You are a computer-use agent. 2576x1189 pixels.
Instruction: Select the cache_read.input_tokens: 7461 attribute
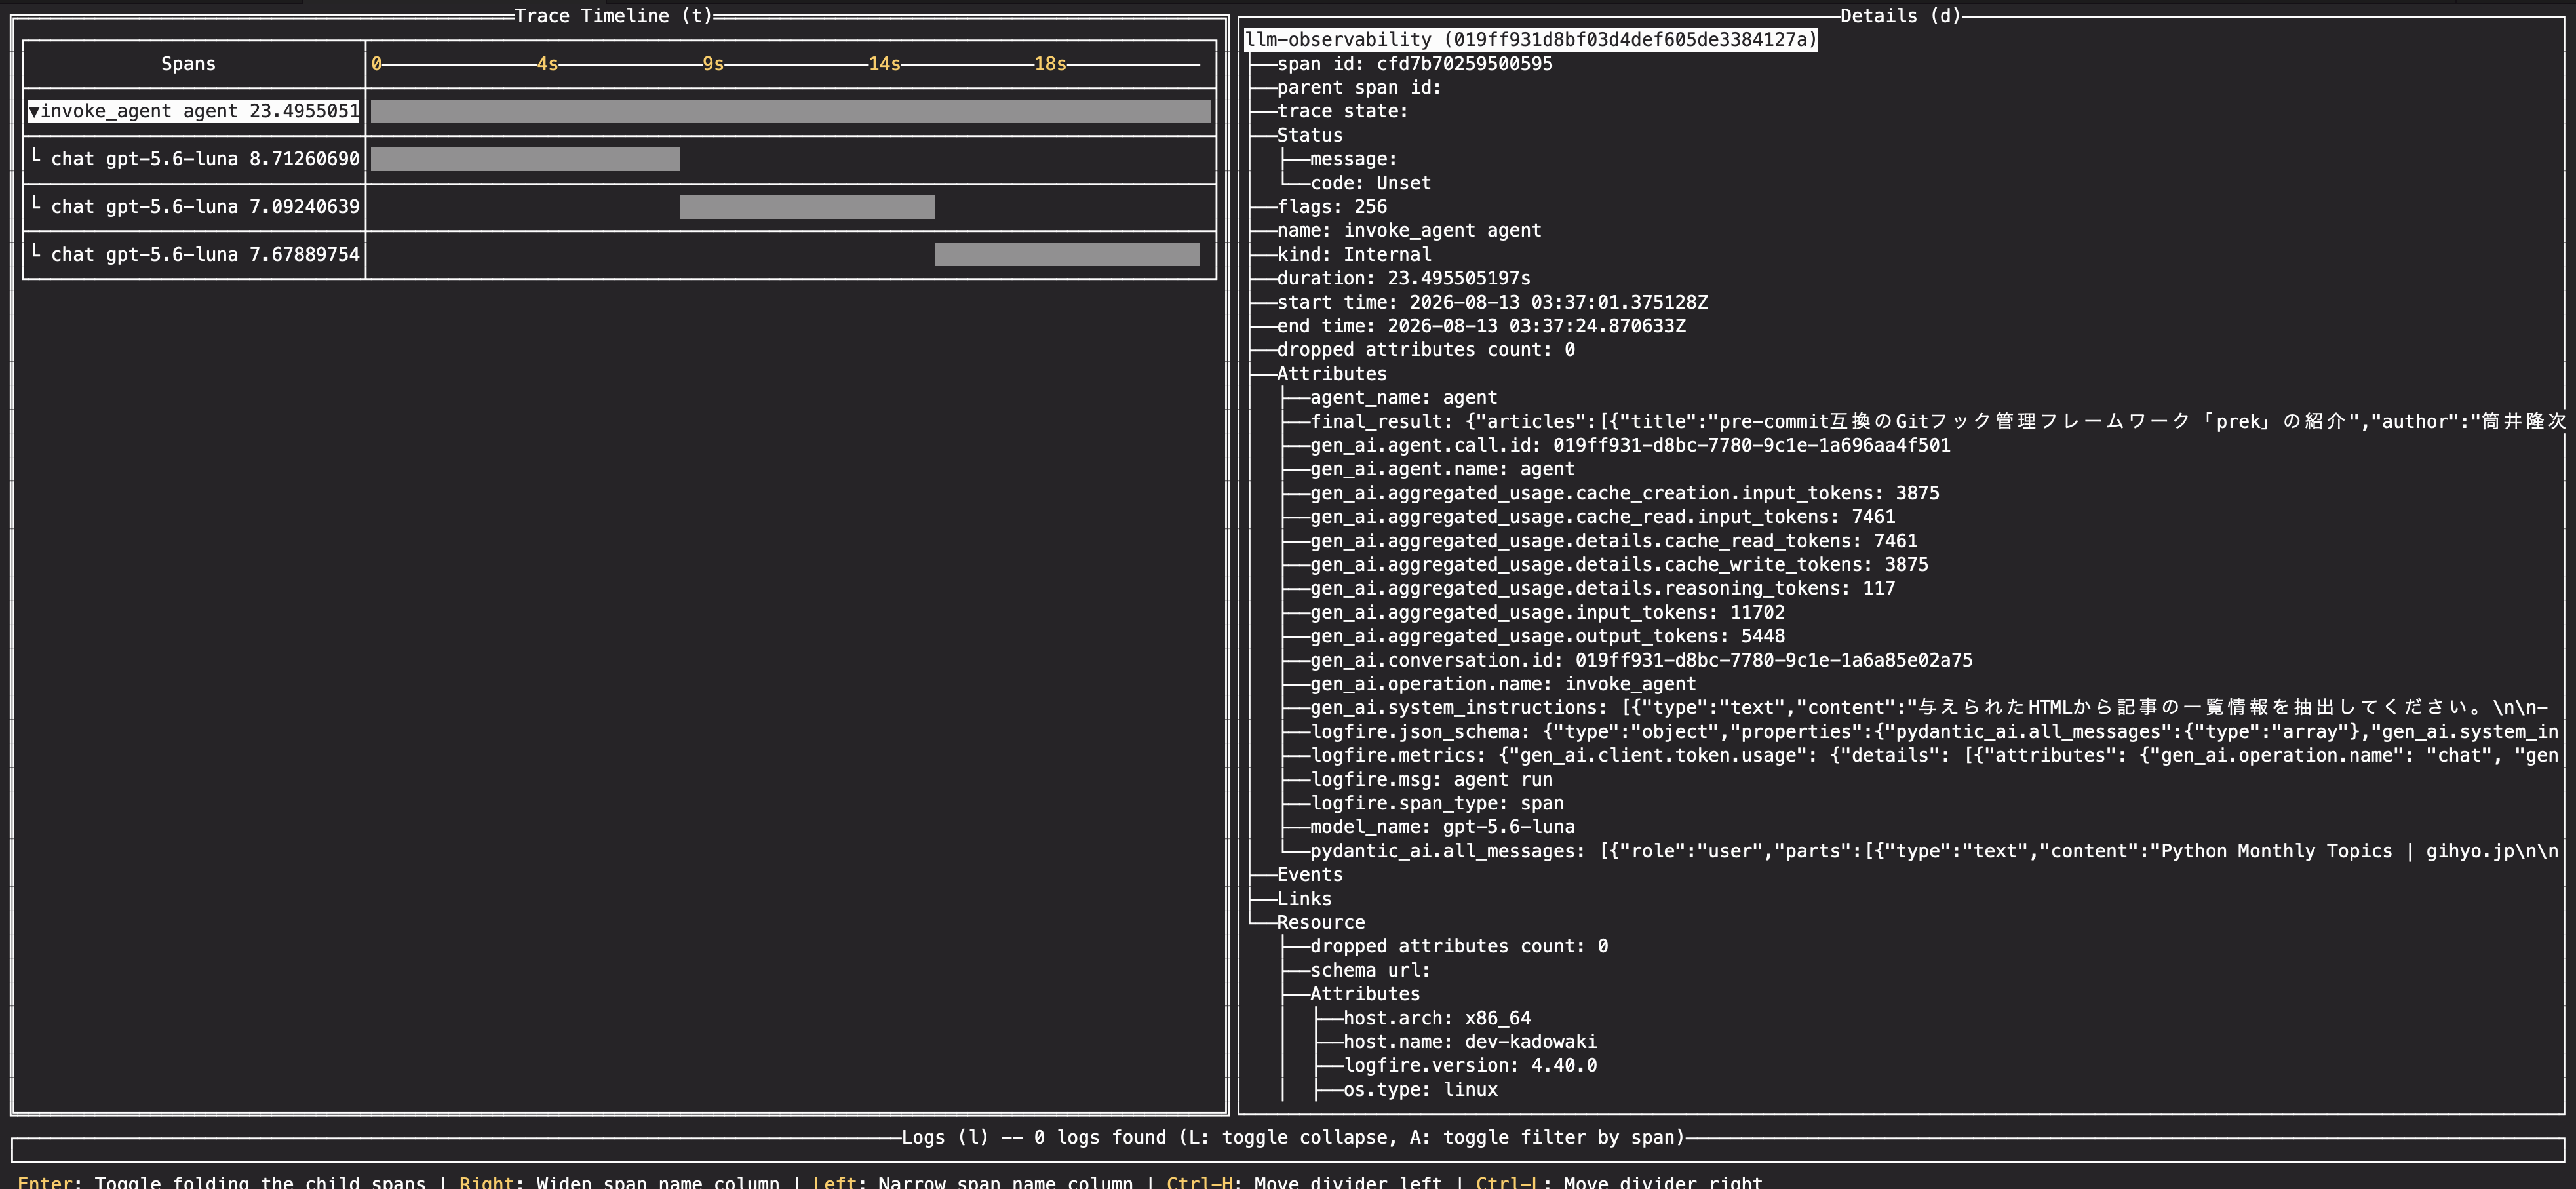point(1602,517)
